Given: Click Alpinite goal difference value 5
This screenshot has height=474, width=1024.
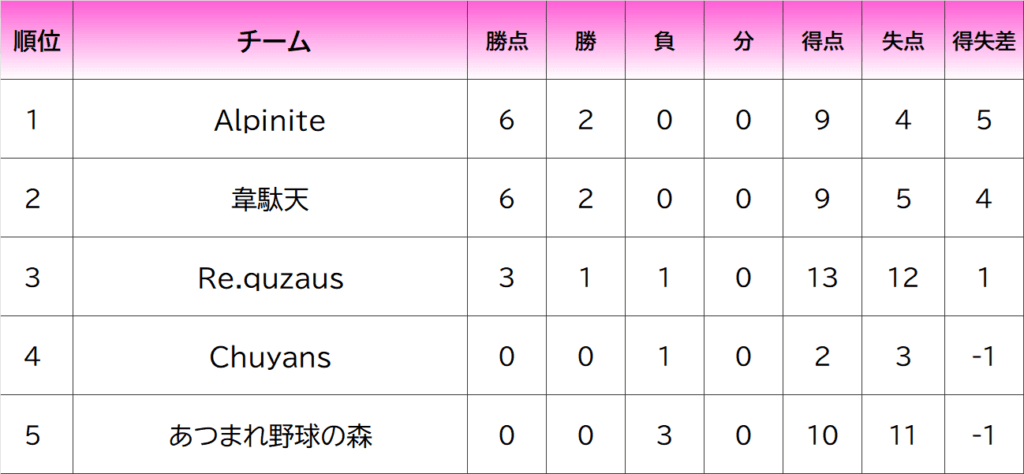Looking at the screenshot, I should pos(983,120).
